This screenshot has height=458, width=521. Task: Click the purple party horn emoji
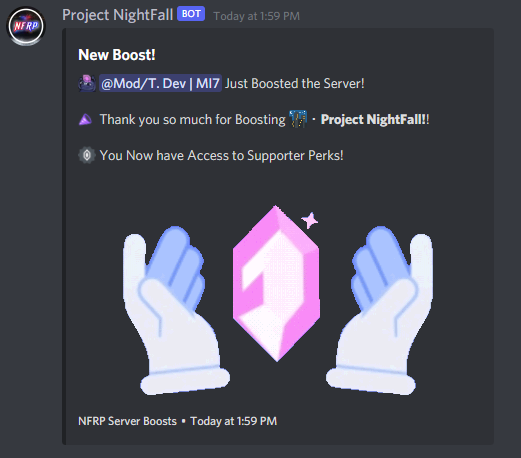pos(85,119)
